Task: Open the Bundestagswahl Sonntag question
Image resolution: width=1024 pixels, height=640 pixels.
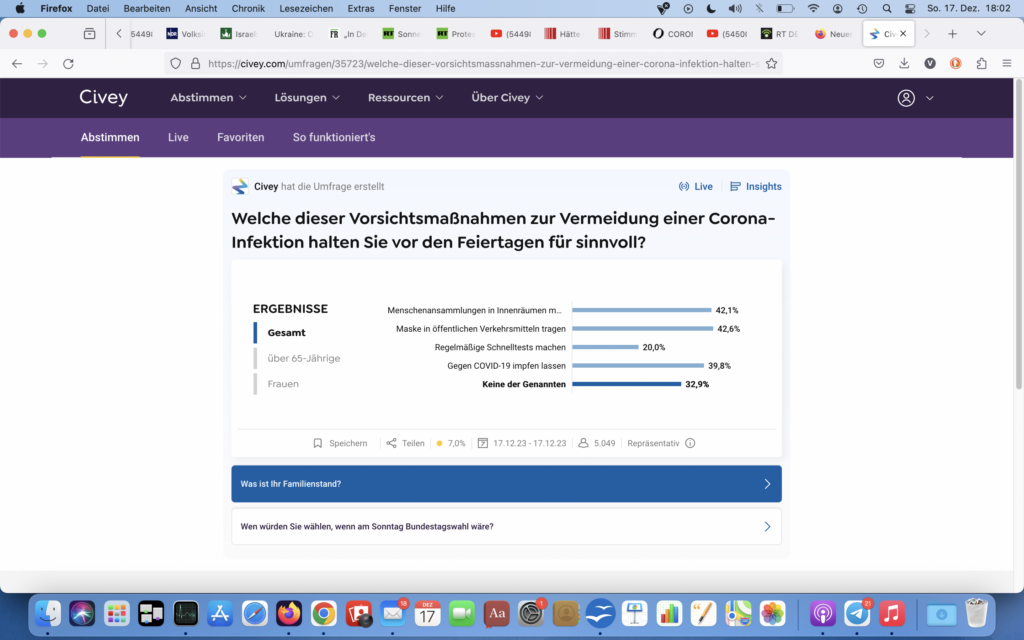Action: 506,526
